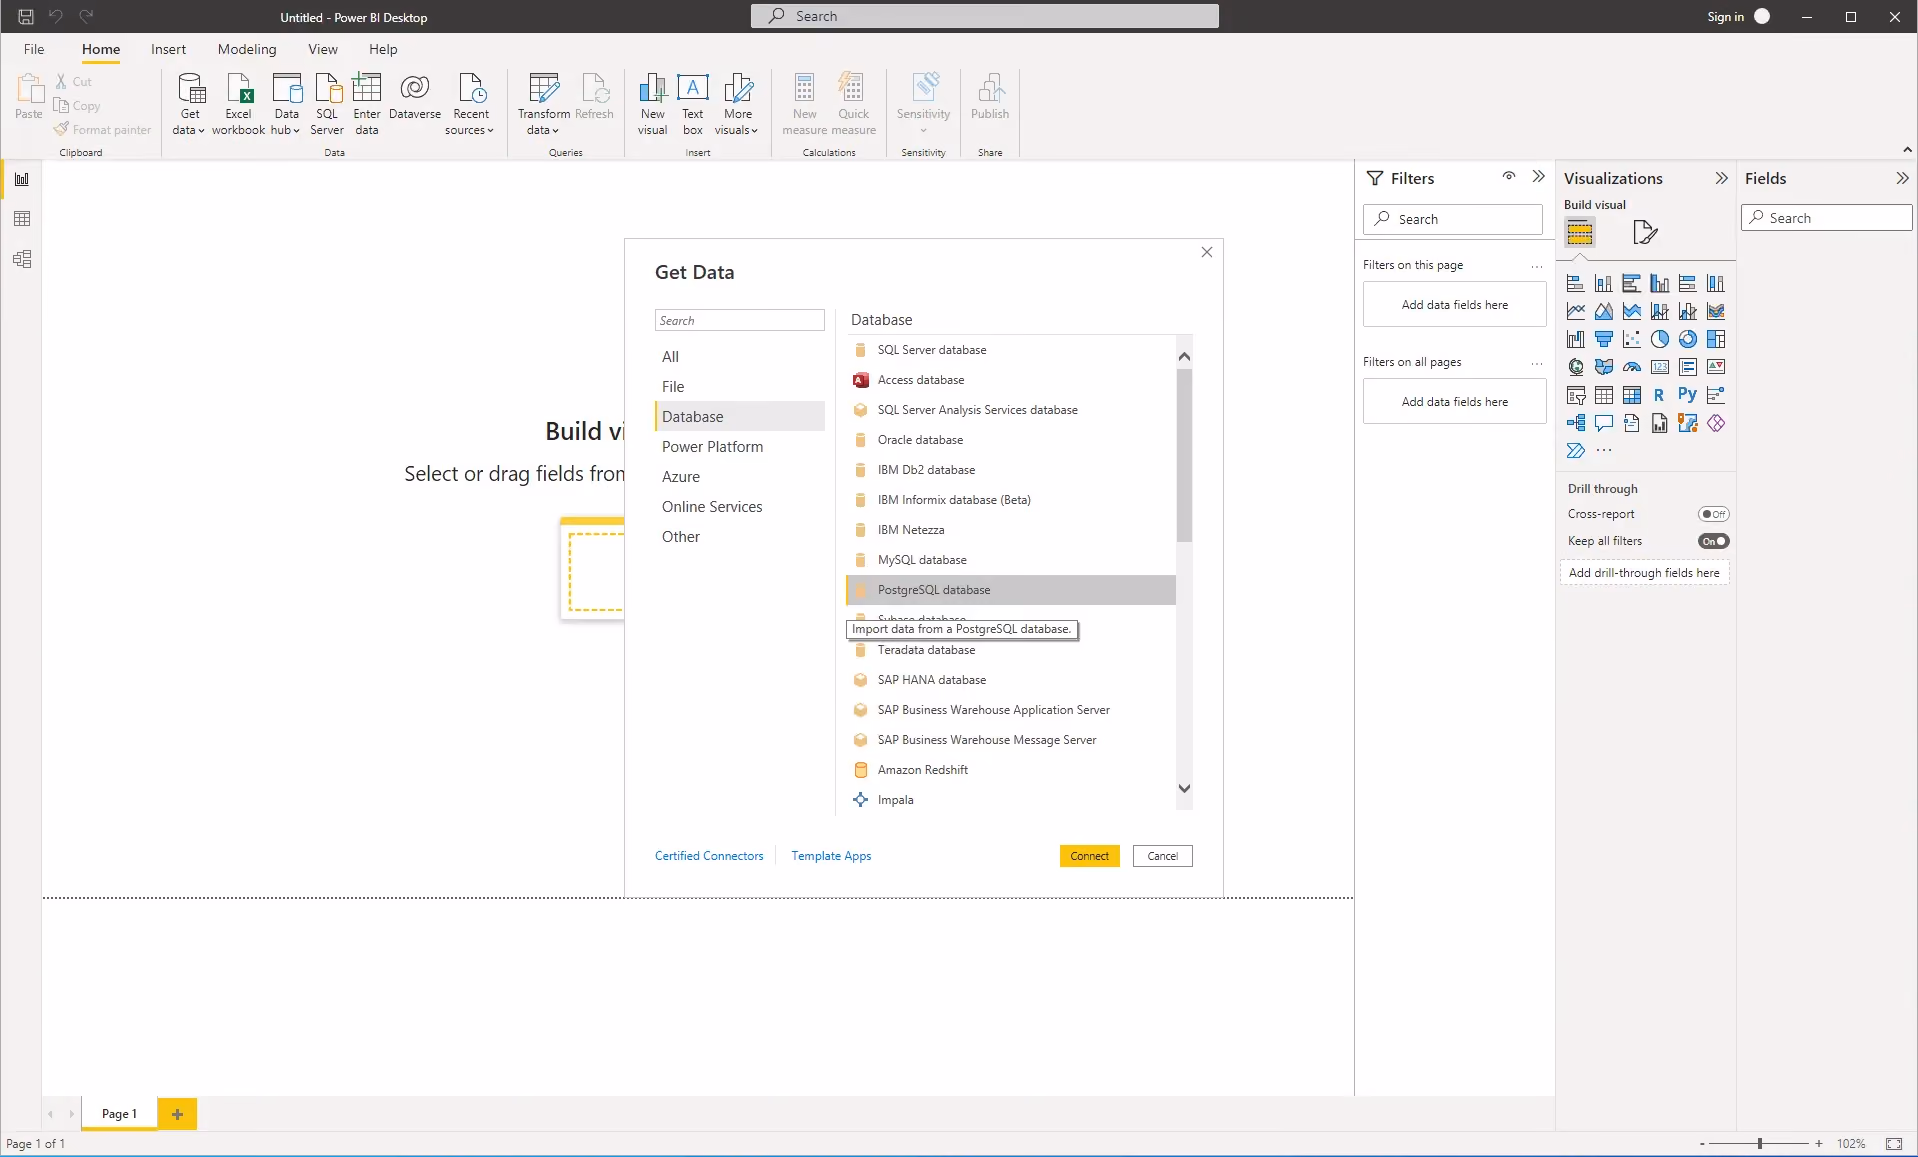Open the Template Apps link

831,856
